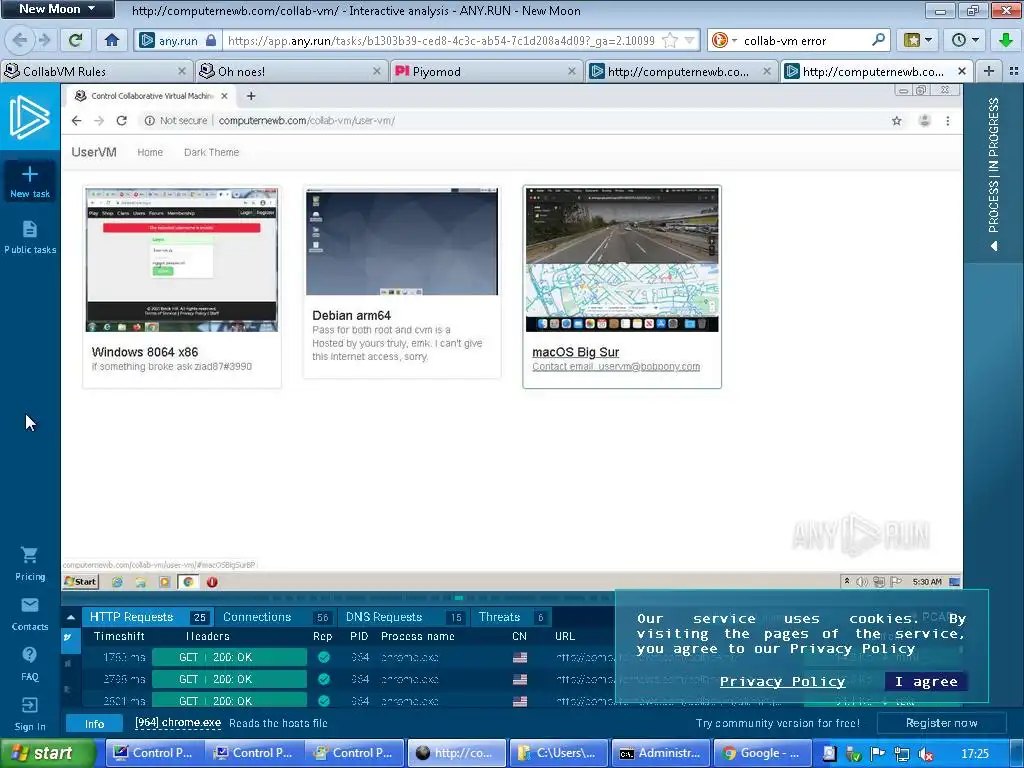Click the [964] chrome.exe process link
This screenshot has width=1024, height=768.
[x=178, y=723]
